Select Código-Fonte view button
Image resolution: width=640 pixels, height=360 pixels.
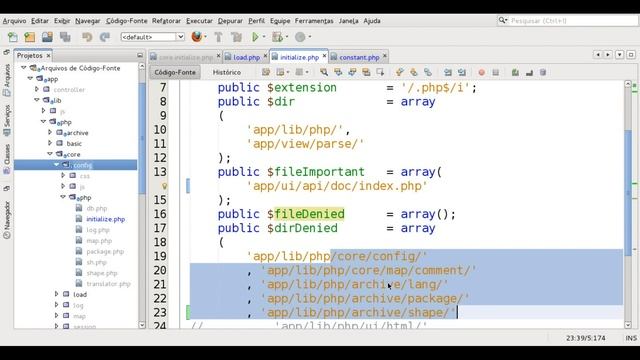[175, 72]
